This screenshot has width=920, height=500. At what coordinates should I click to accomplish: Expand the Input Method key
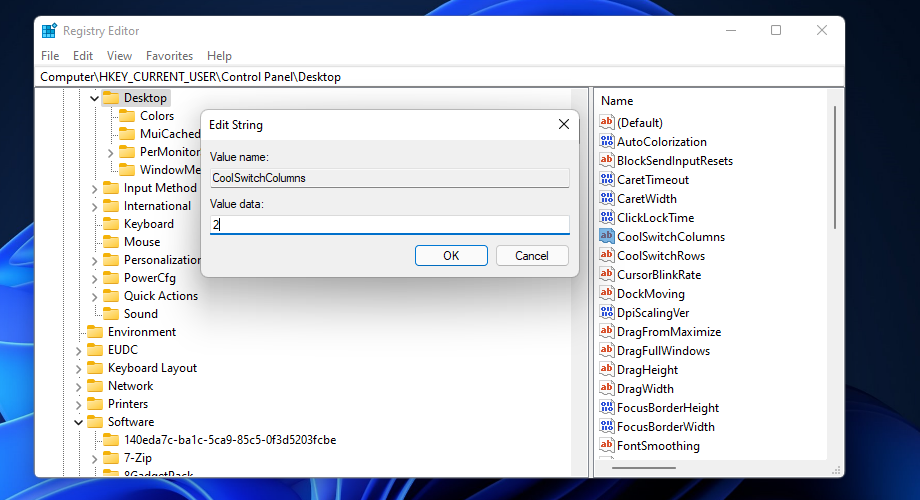pyautogui.click(x=94, y=188)
